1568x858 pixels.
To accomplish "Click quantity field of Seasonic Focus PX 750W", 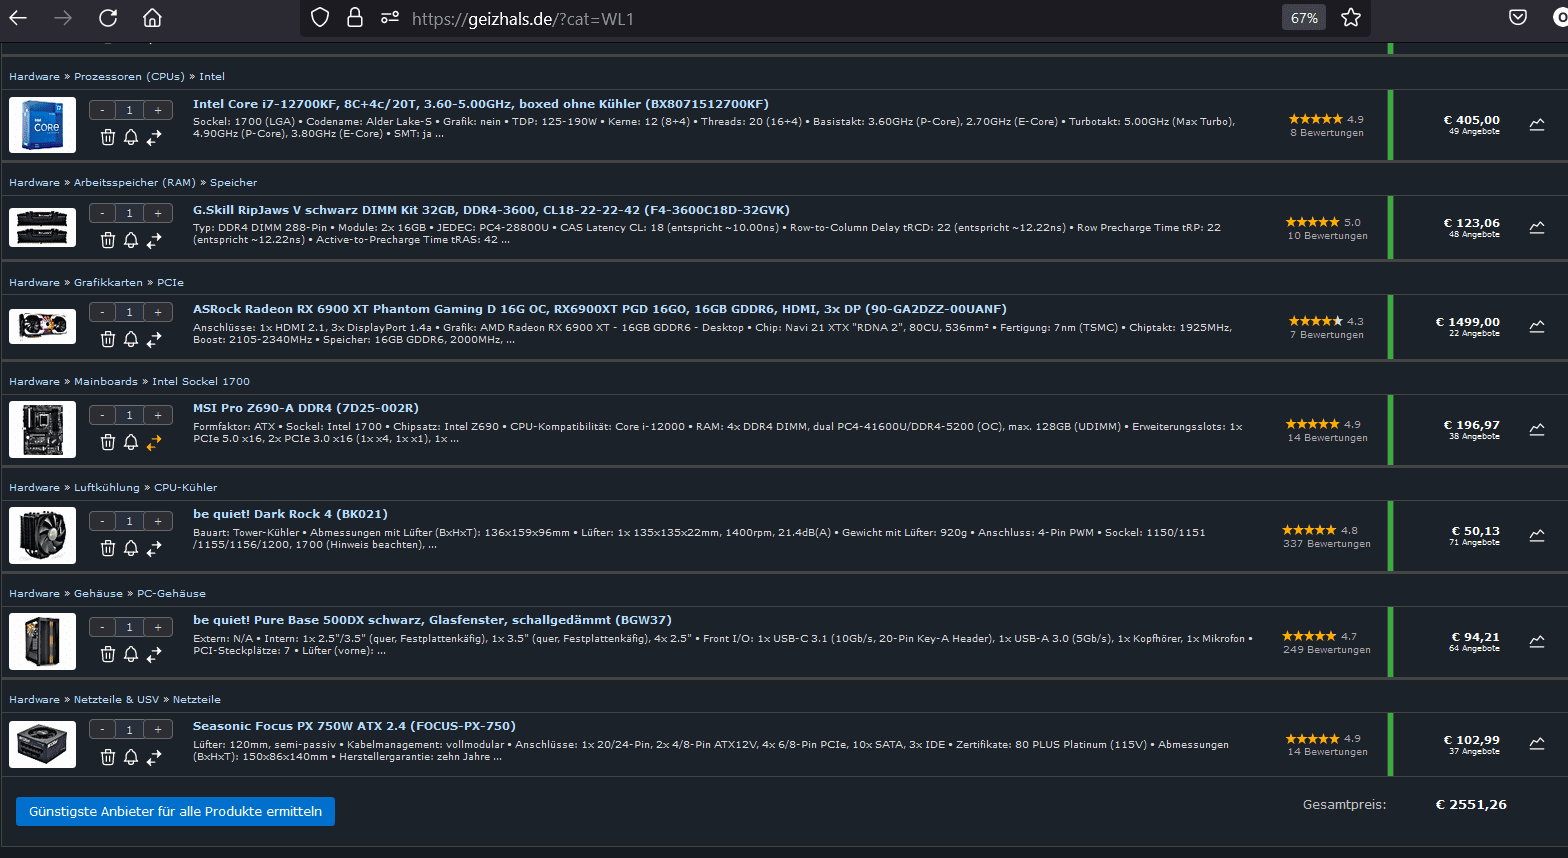I will (x=129, y=730).
